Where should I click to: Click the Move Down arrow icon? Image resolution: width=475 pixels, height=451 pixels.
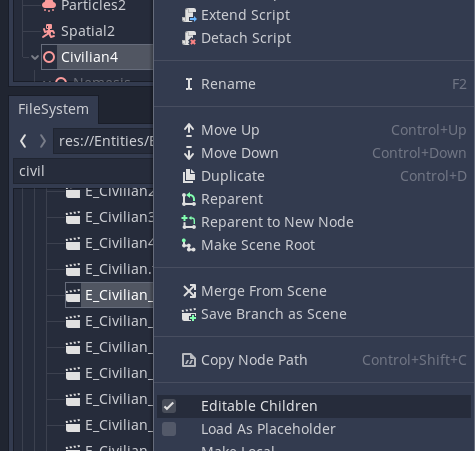pyautogui.click(x=189, y=153)
